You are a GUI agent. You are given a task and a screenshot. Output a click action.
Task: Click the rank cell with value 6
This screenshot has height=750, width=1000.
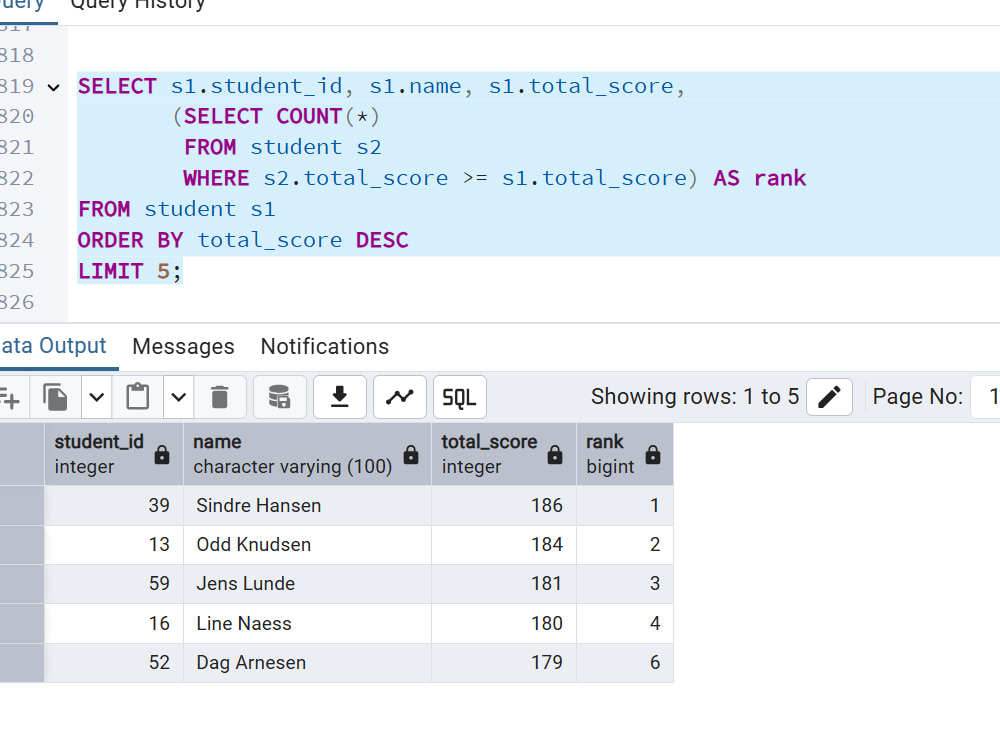[x=625, y=663]
